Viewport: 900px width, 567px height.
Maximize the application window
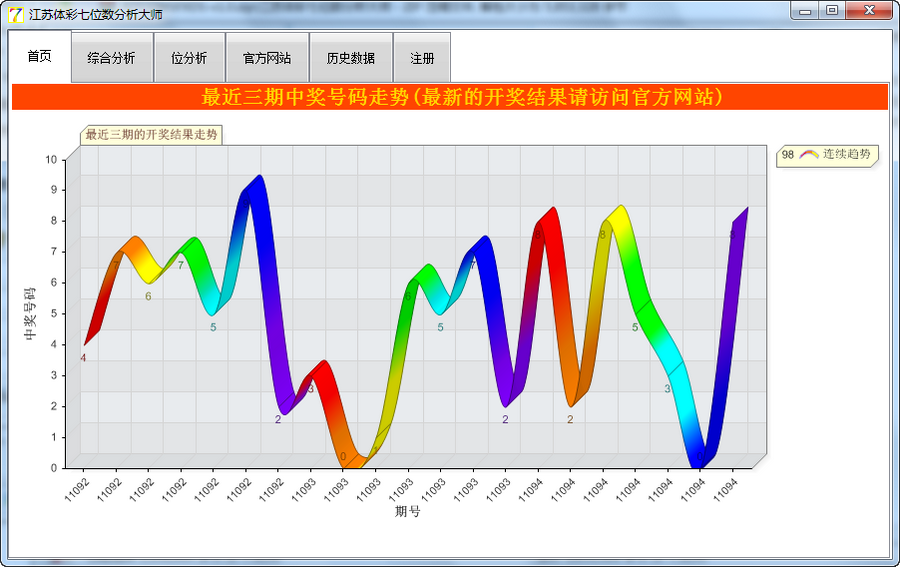tap(832, 11)
